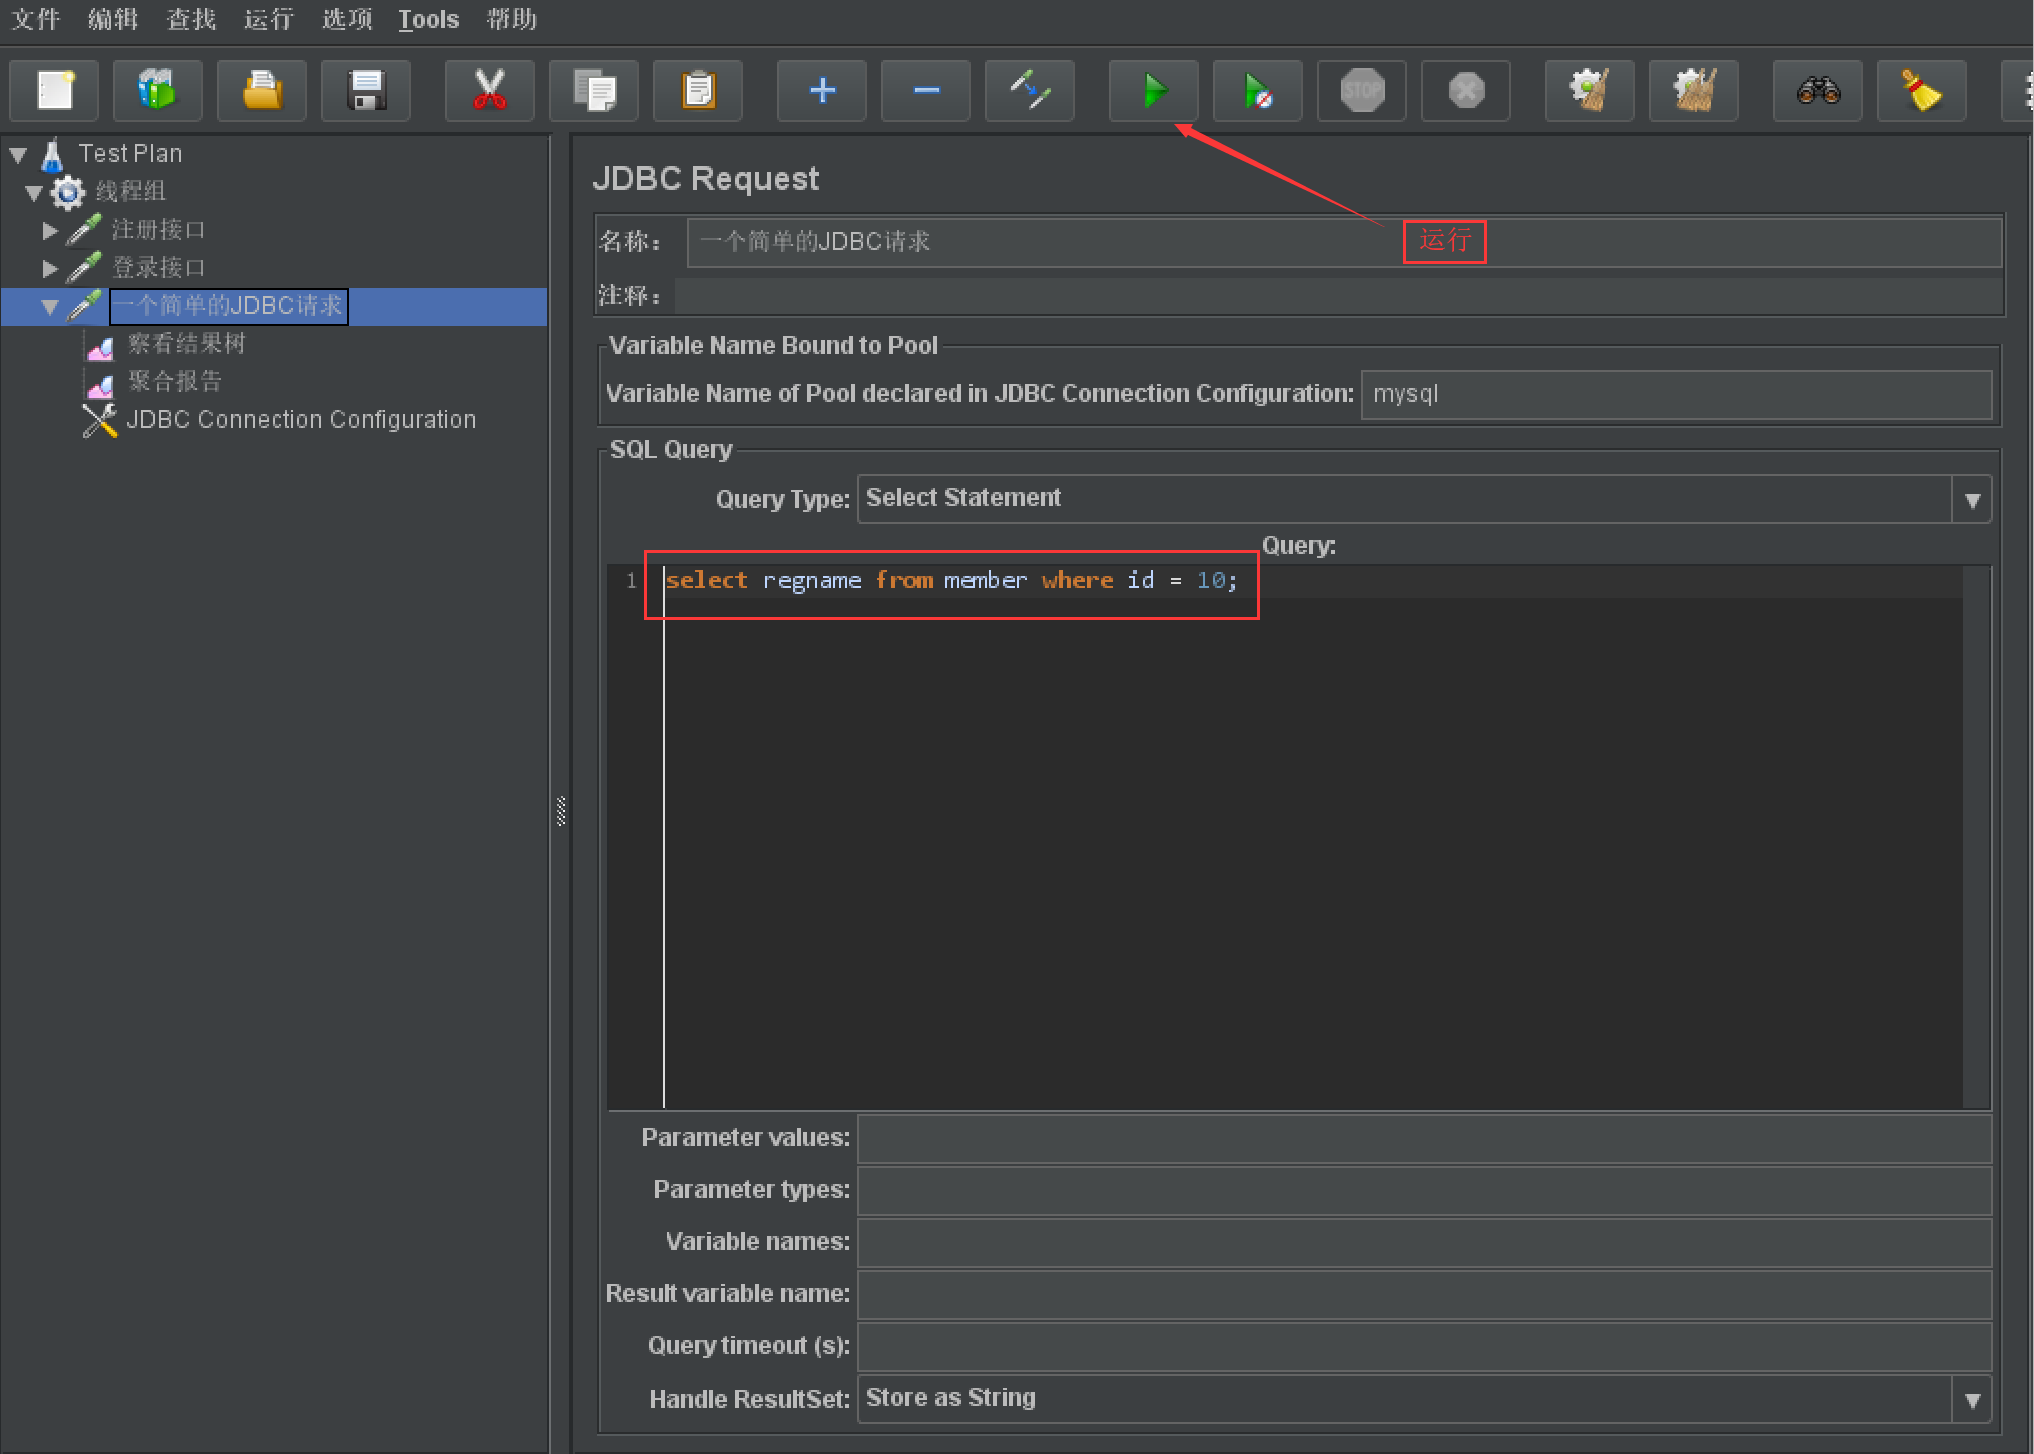Click the Templates icon in toolbar

click(x=157, y=91)
